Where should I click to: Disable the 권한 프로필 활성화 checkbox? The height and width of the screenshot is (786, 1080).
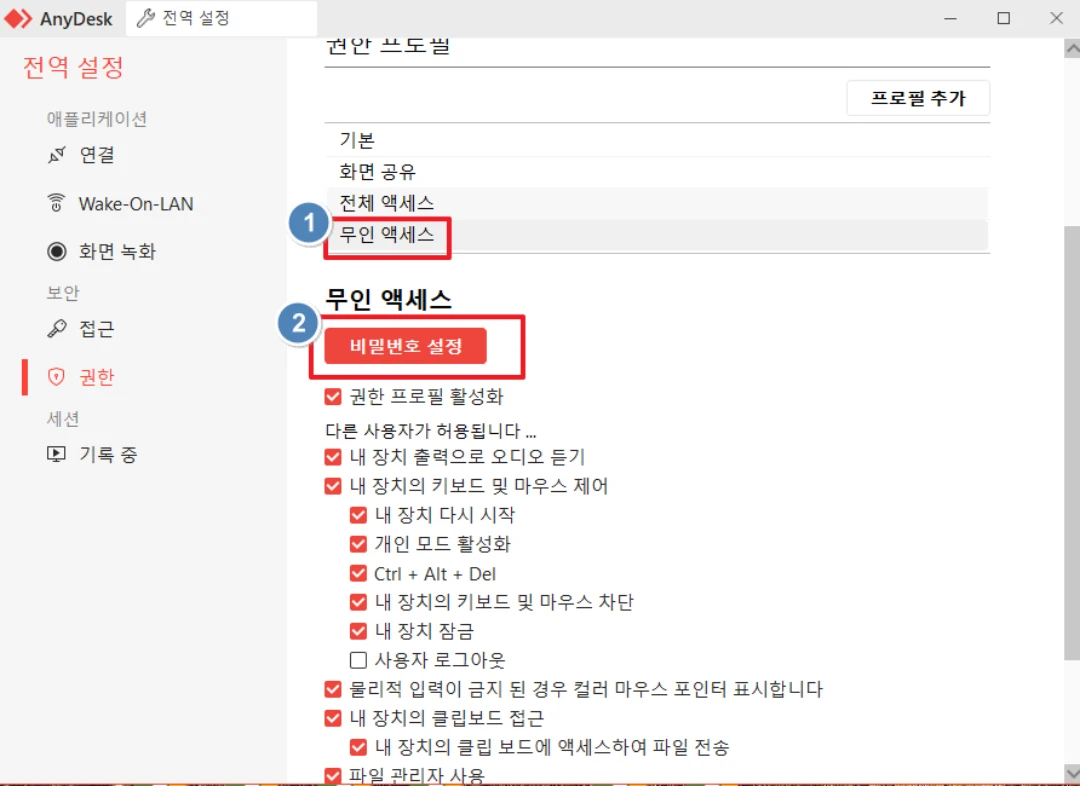point(333,396)
